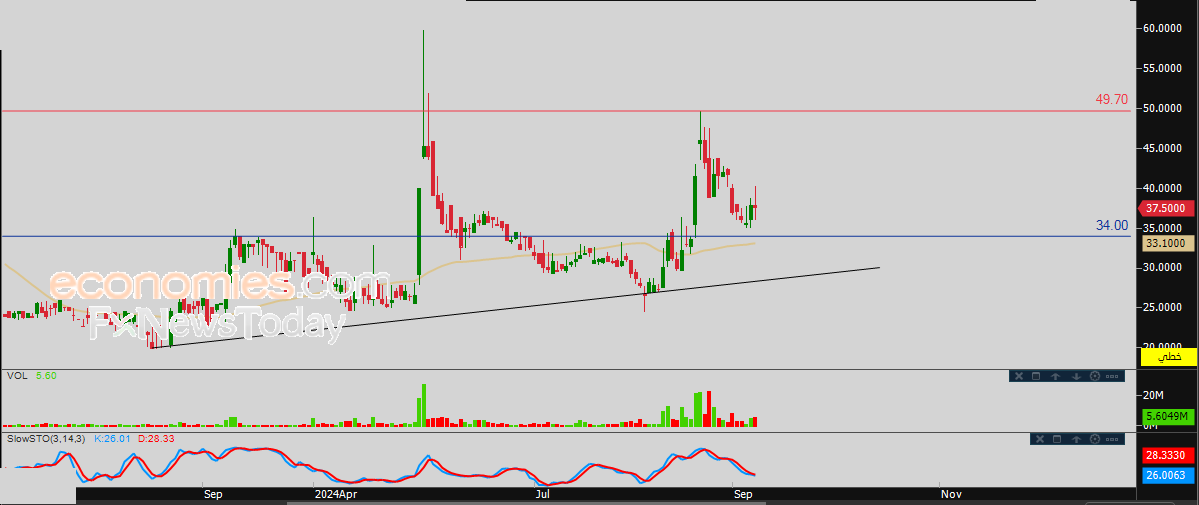This screenshot has height=505, width=1199.
Task: Click the VOL indicator title
Action: click(x=16, y=376)
